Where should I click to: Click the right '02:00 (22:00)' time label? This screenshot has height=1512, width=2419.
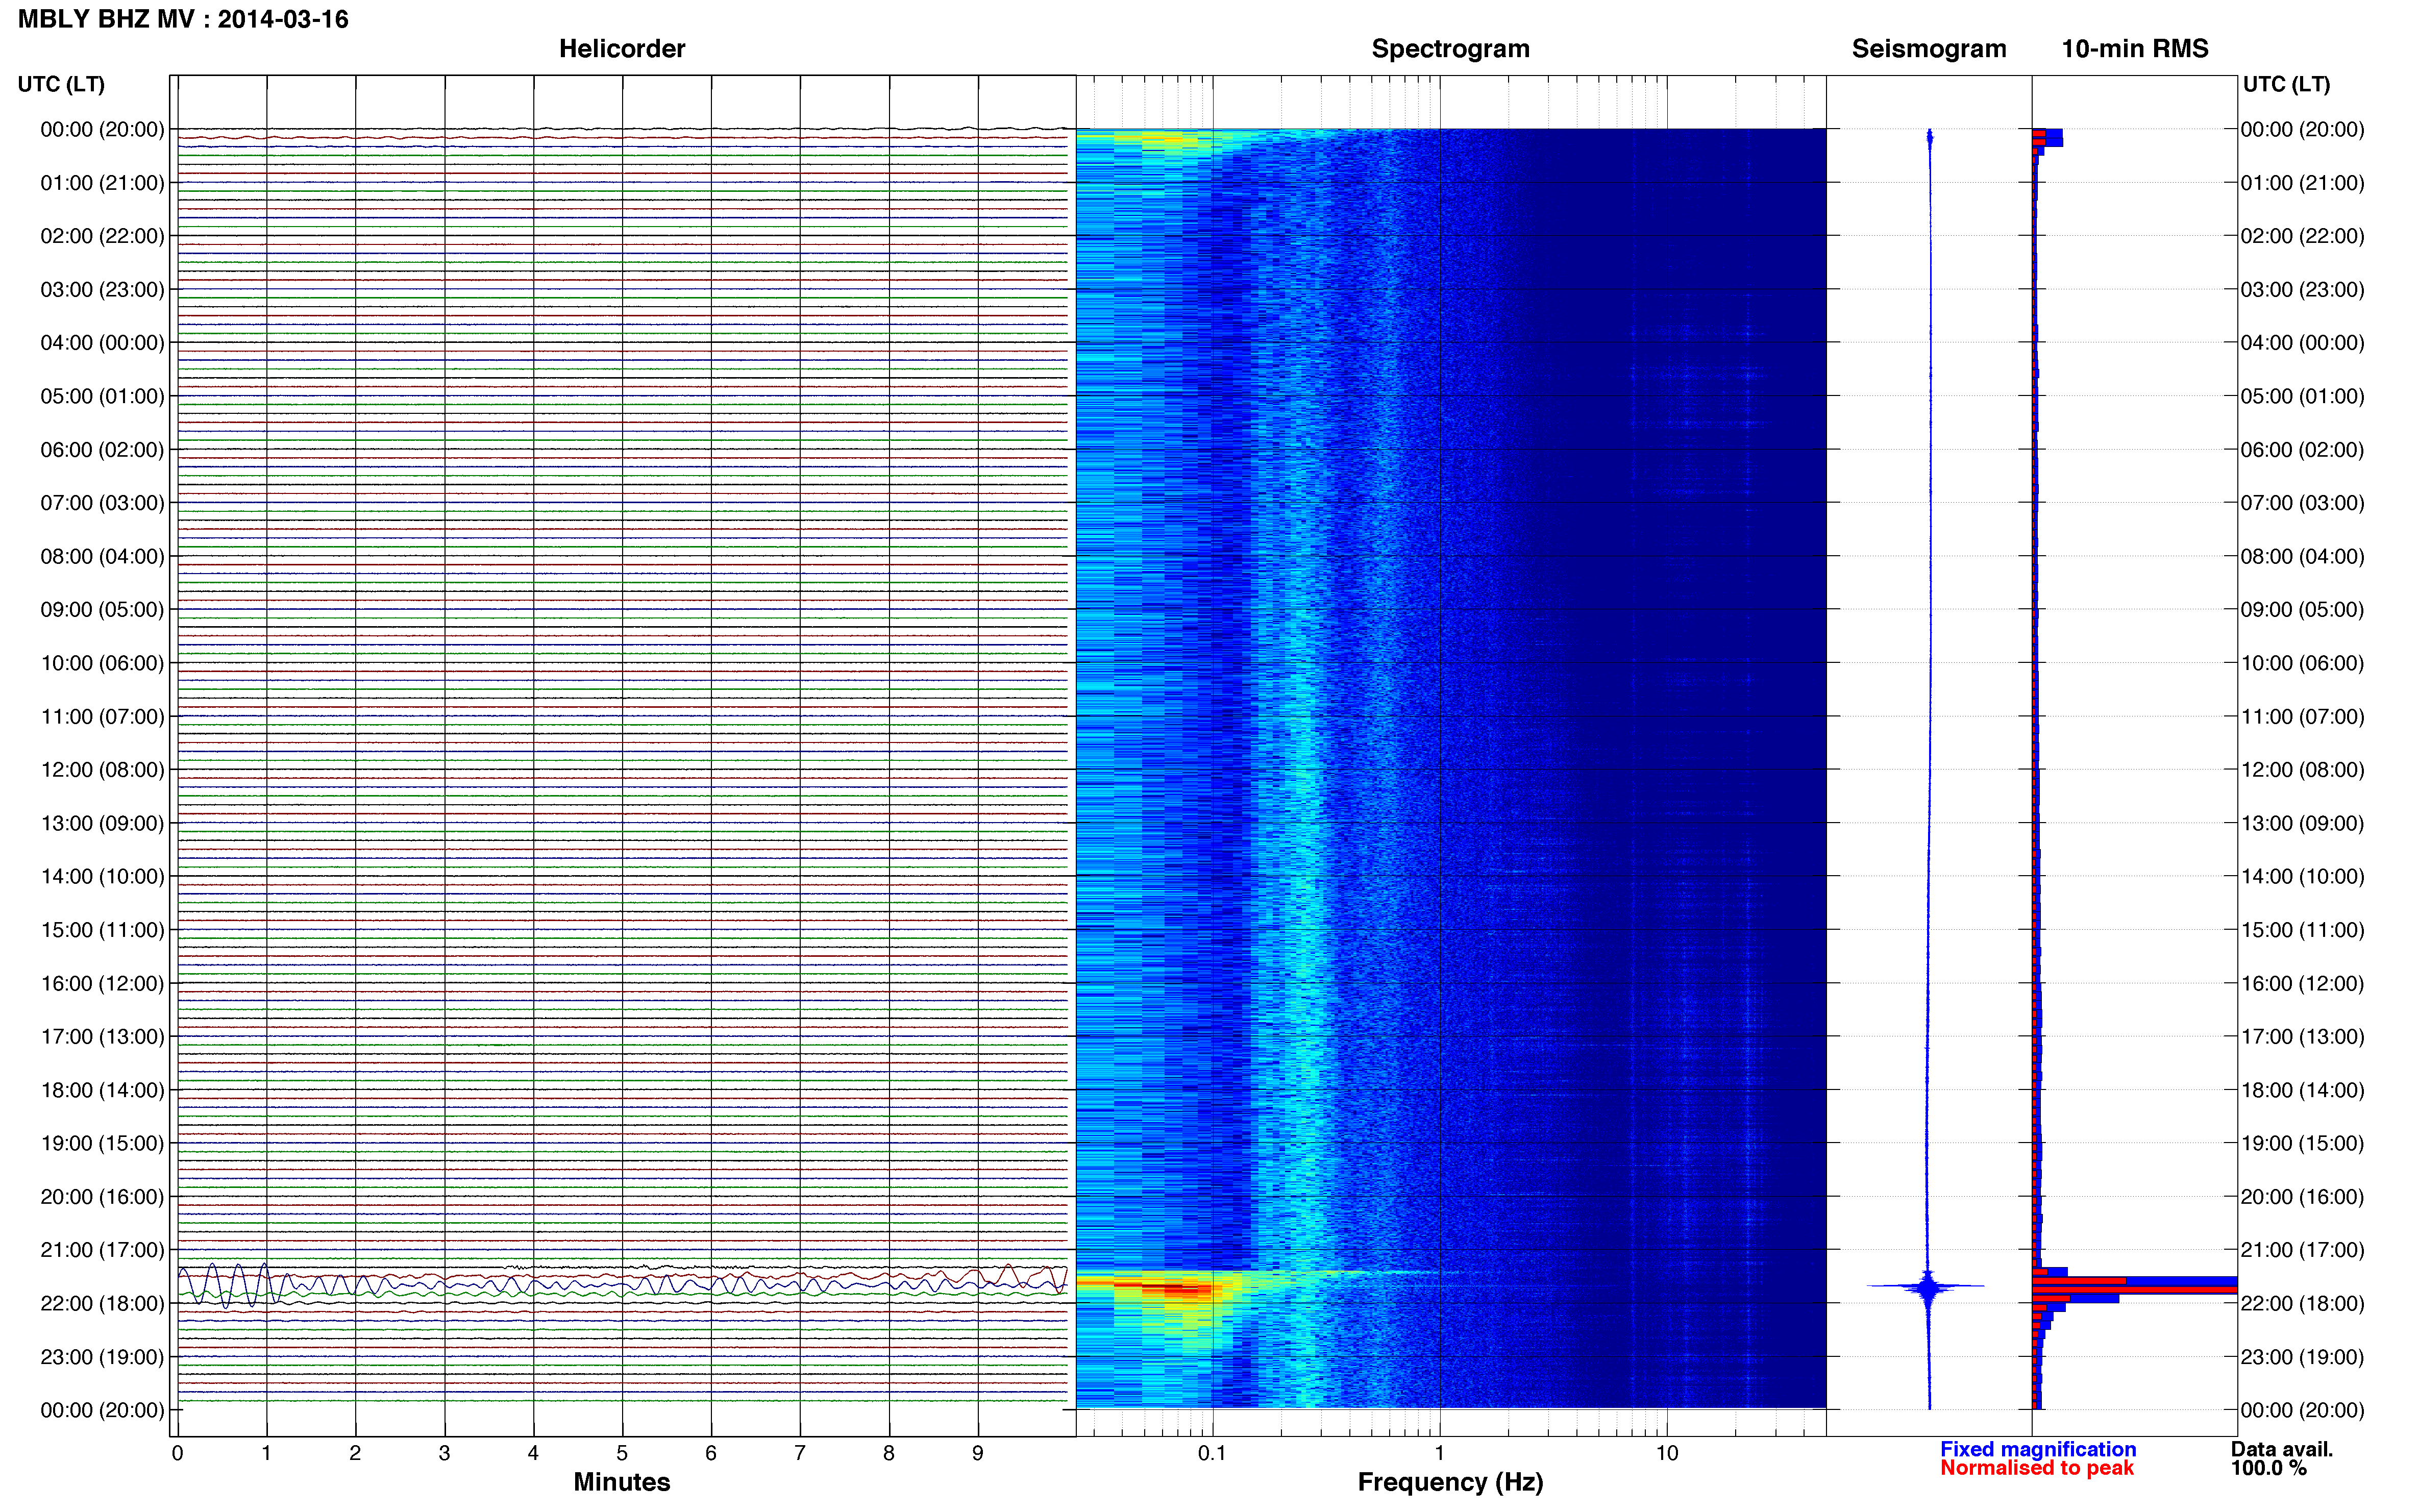point(2302,236)
